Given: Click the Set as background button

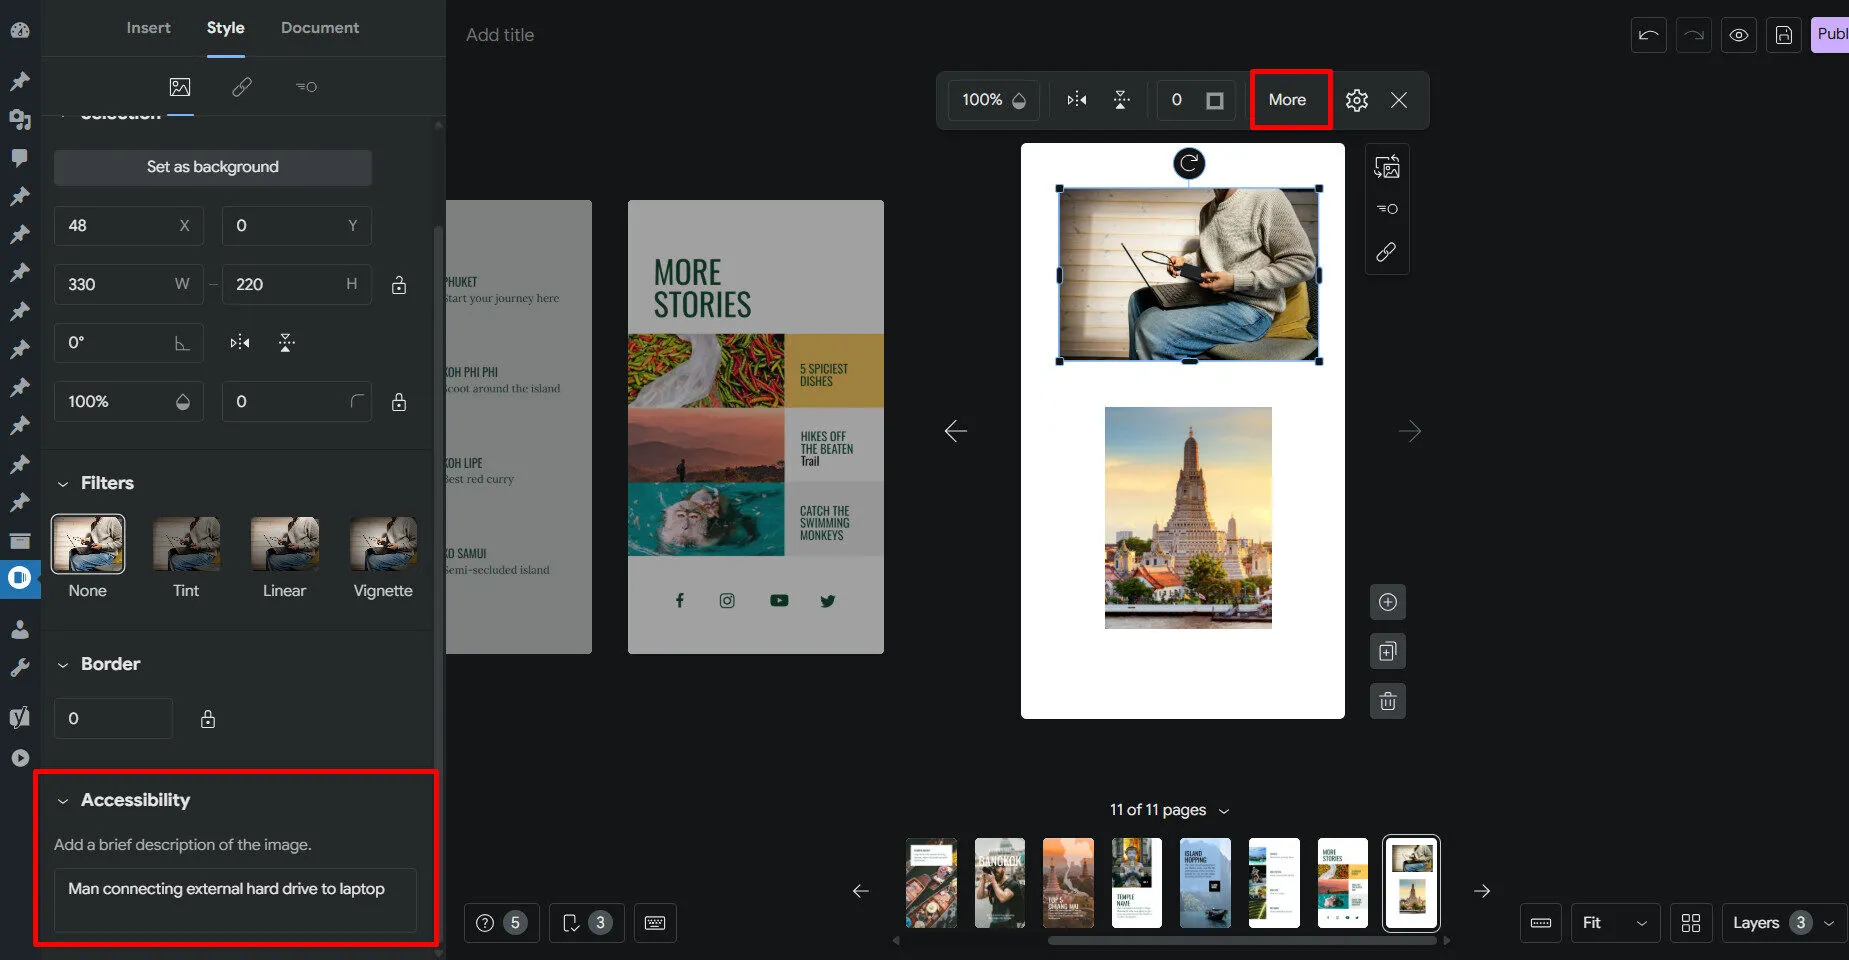Looking at the screenshot, I should click(213, 167).
